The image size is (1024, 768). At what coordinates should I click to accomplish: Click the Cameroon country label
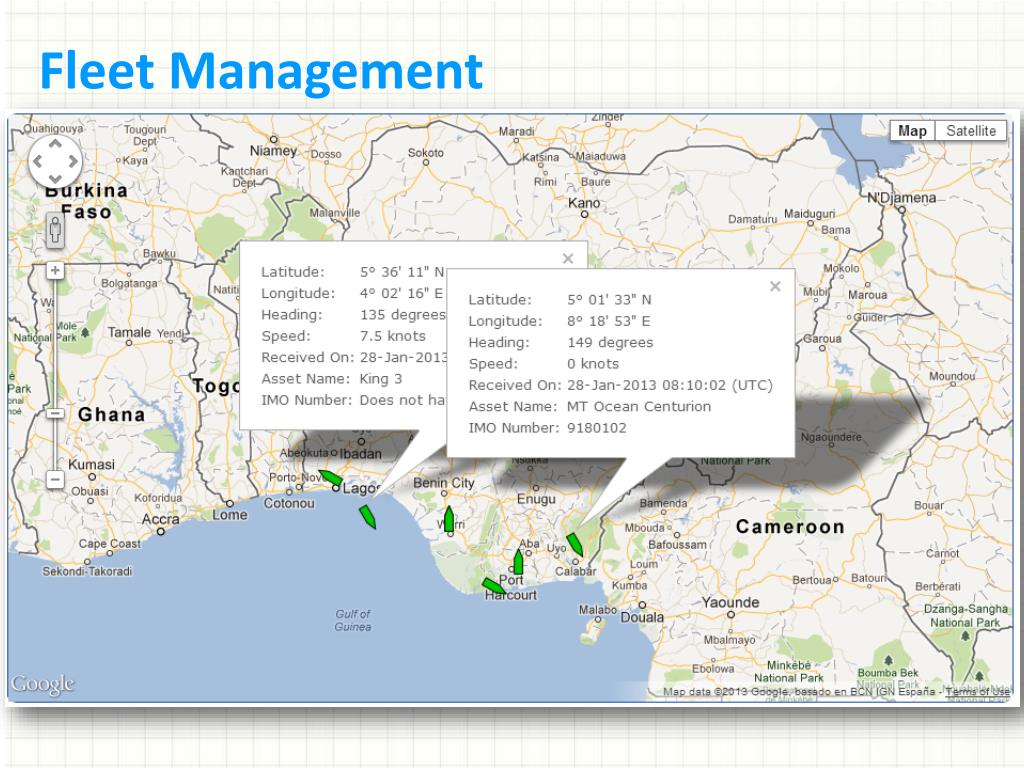[x=790, y=526]
